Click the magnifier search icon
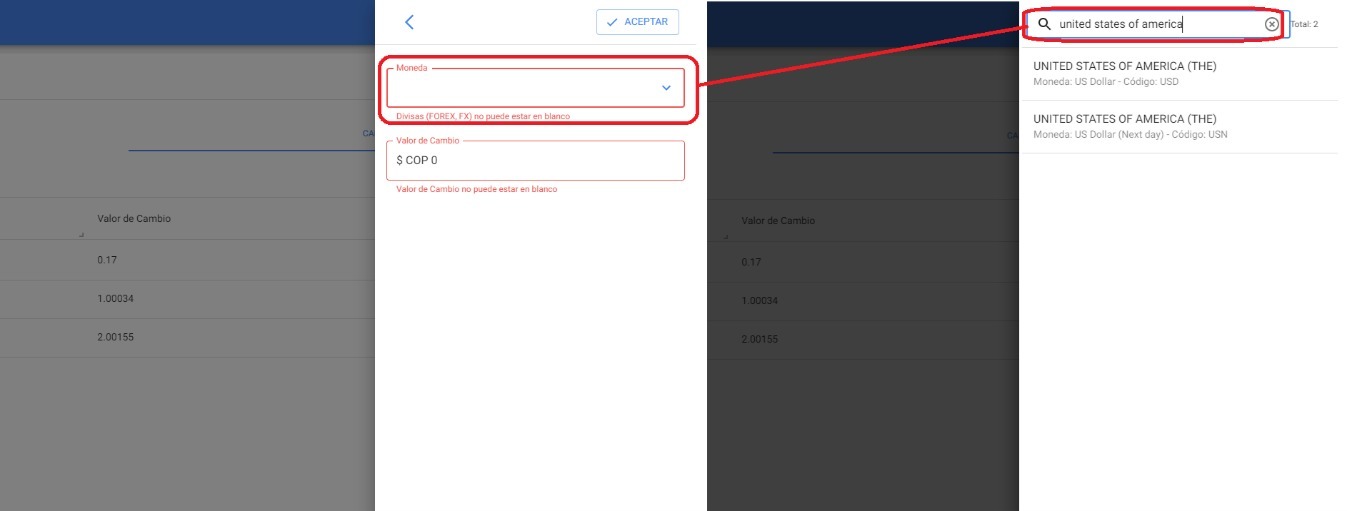This screenshot has height=511, width=1347. click(1044, 24)
